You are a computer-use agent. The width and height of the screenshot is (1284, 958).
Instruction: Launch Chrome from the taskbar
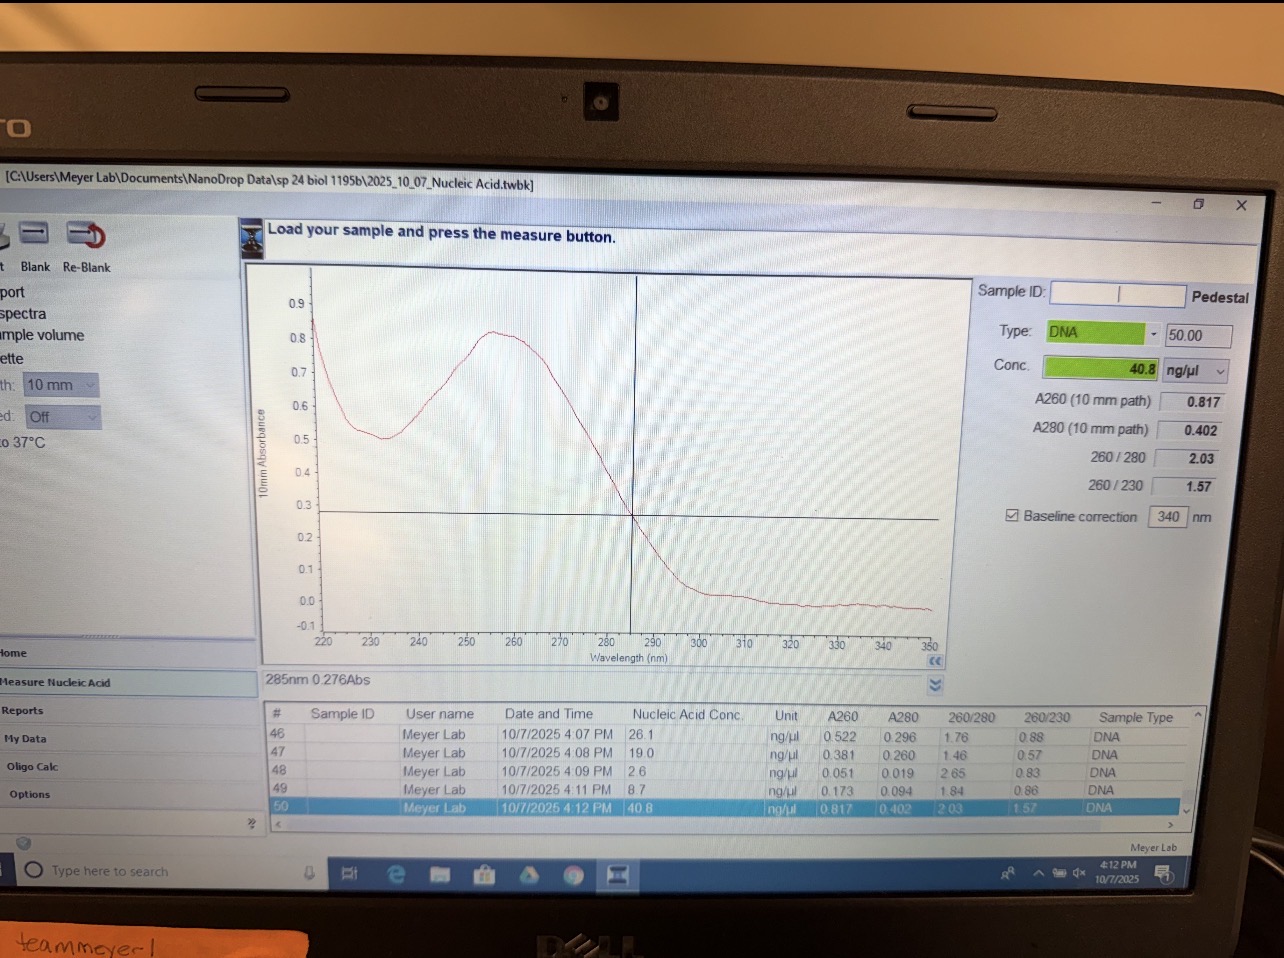[x=573, y=875]
